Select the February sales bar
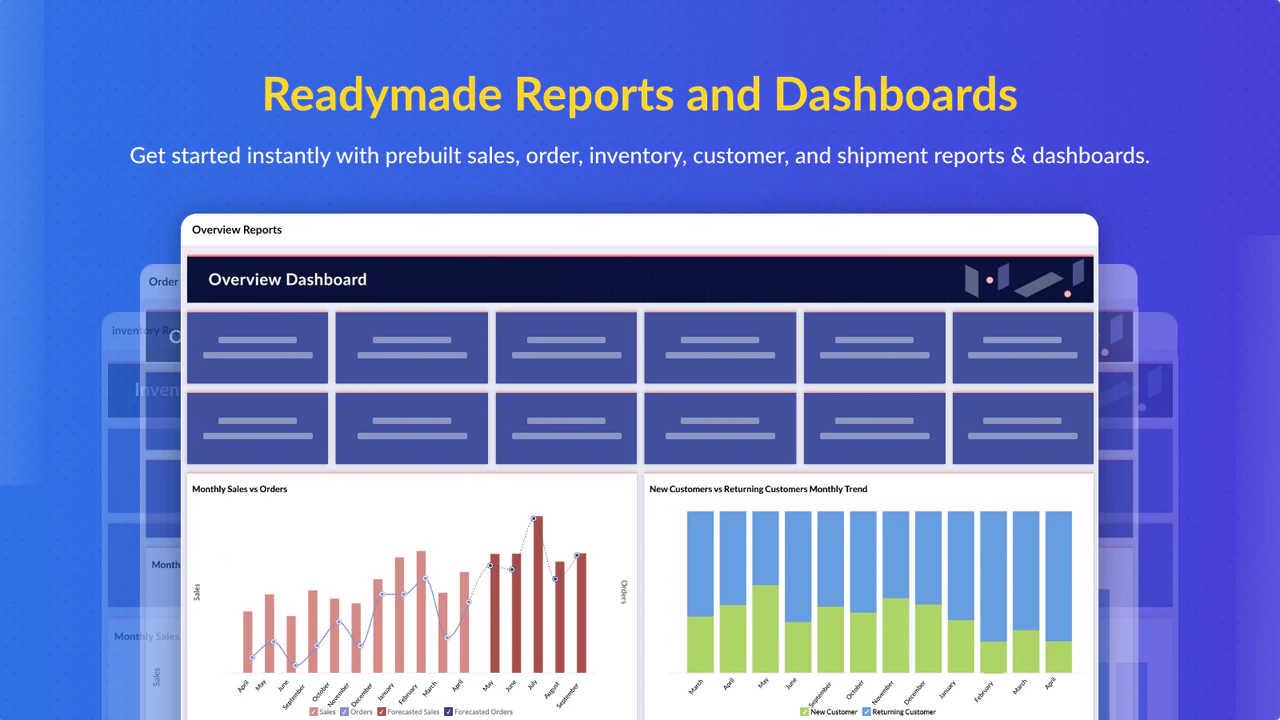This screenshot has height=720, width=1280. pos(421,611)
